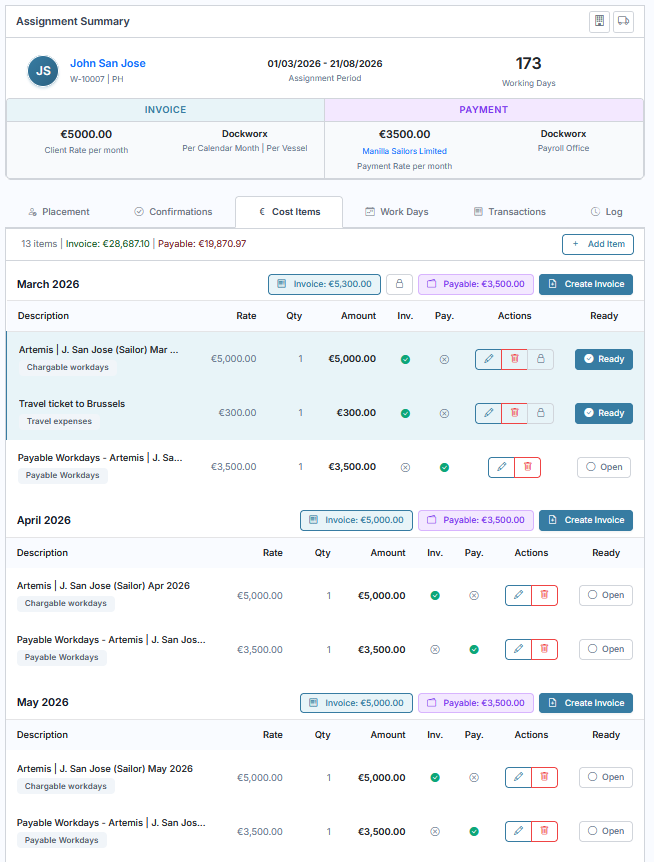This screenshot has width=654, height=862.
Task: Edit March Payable Workdays item
Action: (502, 467)
